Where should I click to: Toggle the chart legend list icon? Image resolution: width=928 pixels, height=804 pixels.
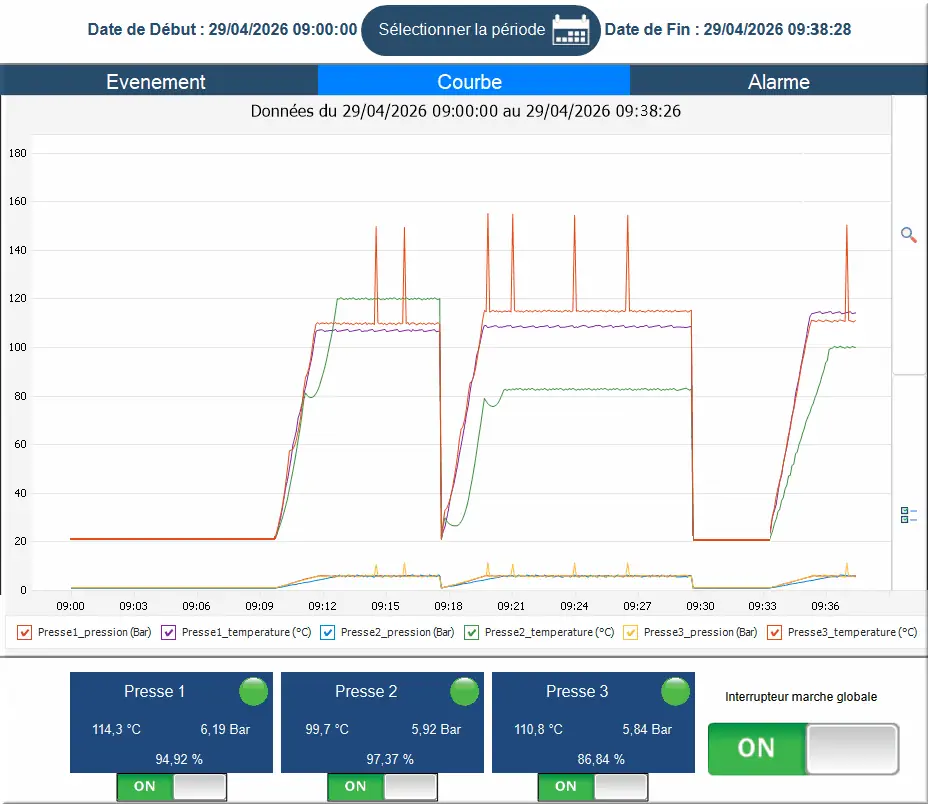point(908,515)
